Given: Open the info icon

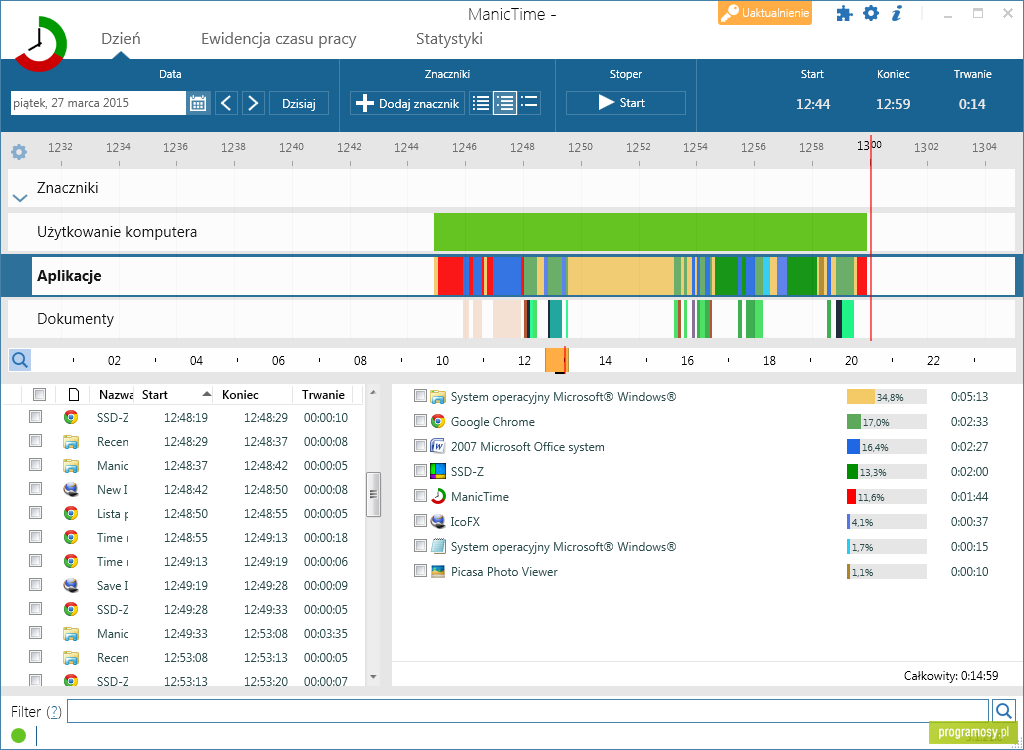Looking at the screenshot, I should coord(897,13).
